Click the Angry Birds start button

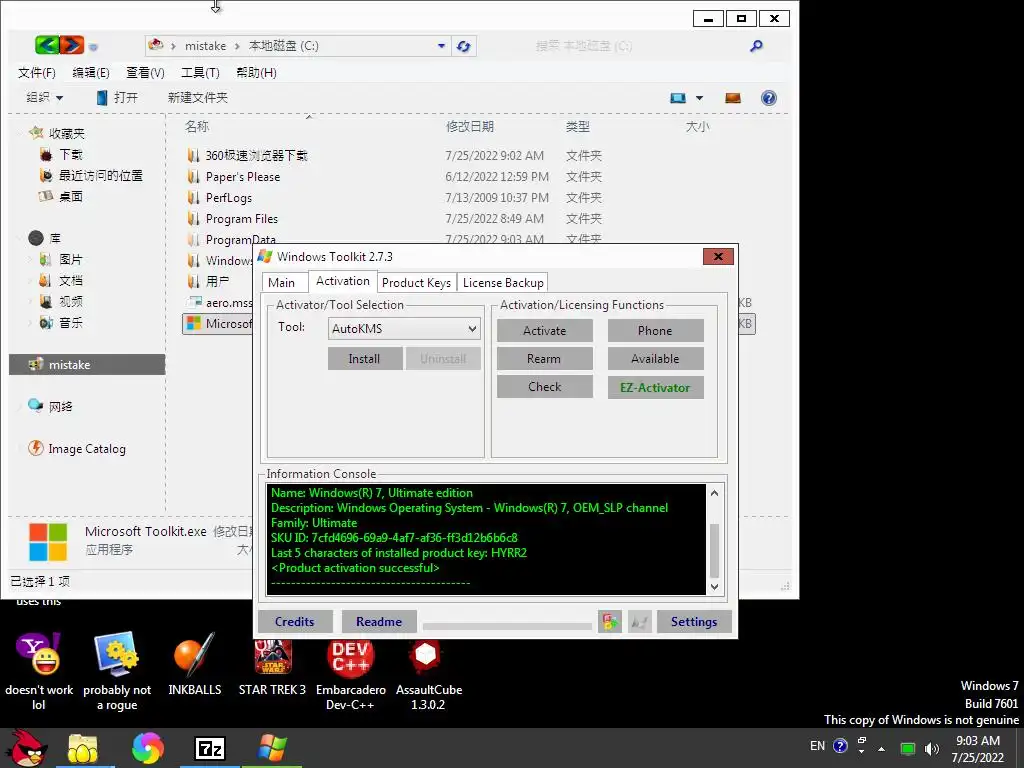pos(25,748)
